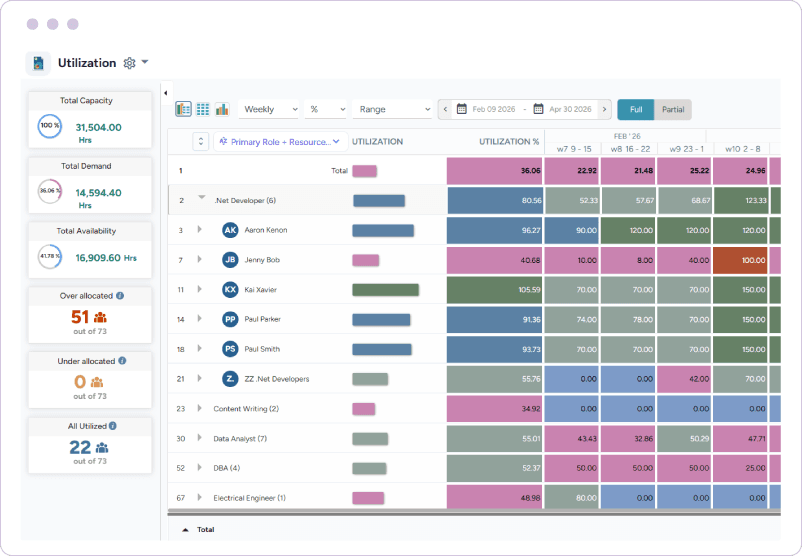Screen dimensions: 802x556
Task: Open the Utilization settings gear
Action: [129, 63]
